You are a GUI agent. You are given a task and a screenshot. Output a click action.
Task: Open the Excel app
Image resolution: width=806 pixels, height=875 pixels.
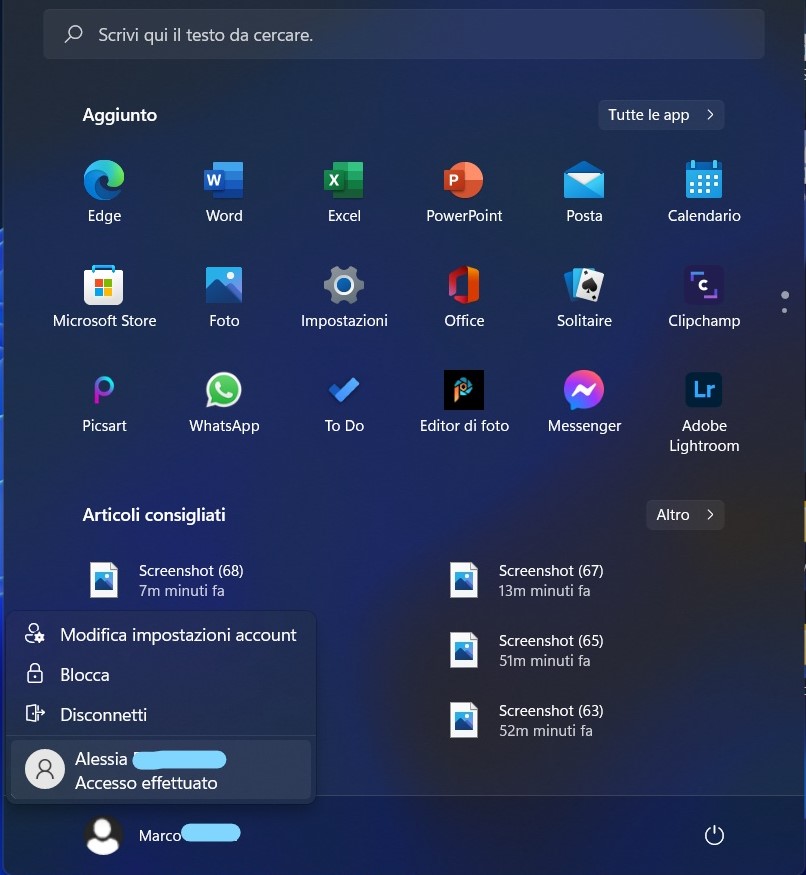coord(344,191)
